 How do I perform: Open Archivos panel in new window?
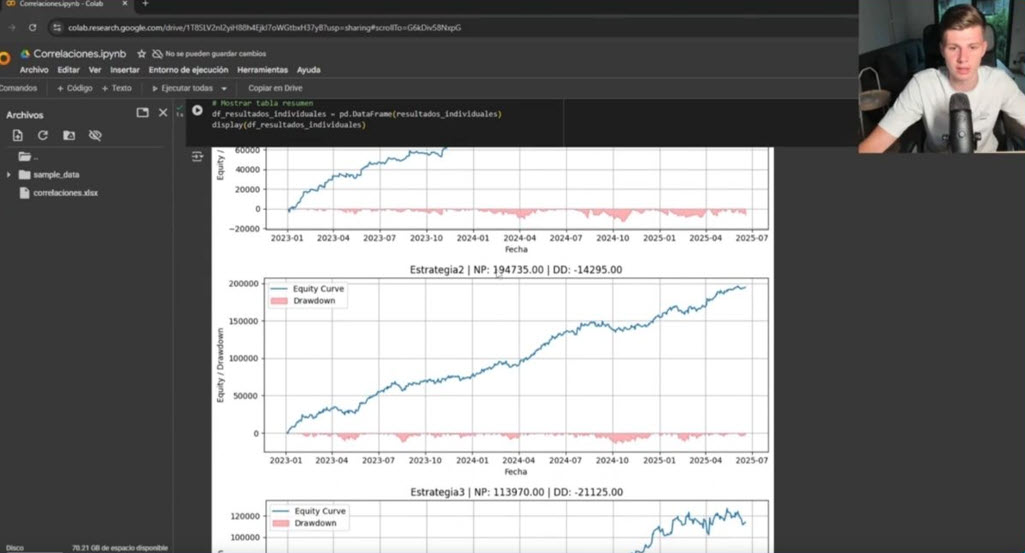point(142,113)
